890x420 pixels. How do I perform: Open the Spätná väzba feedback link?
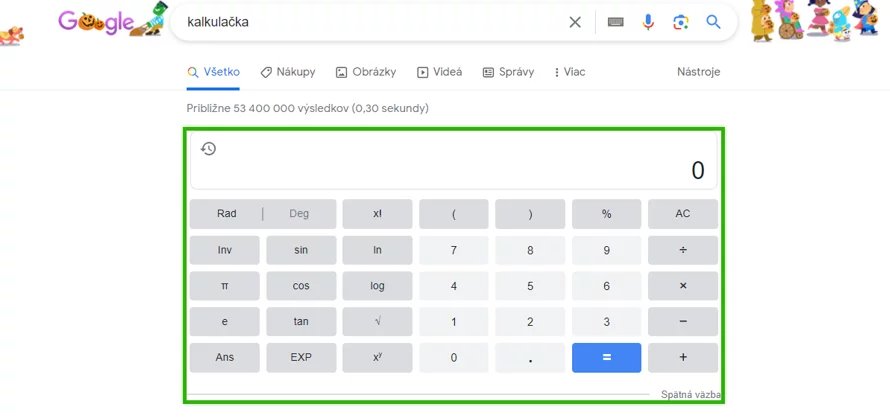691,395
